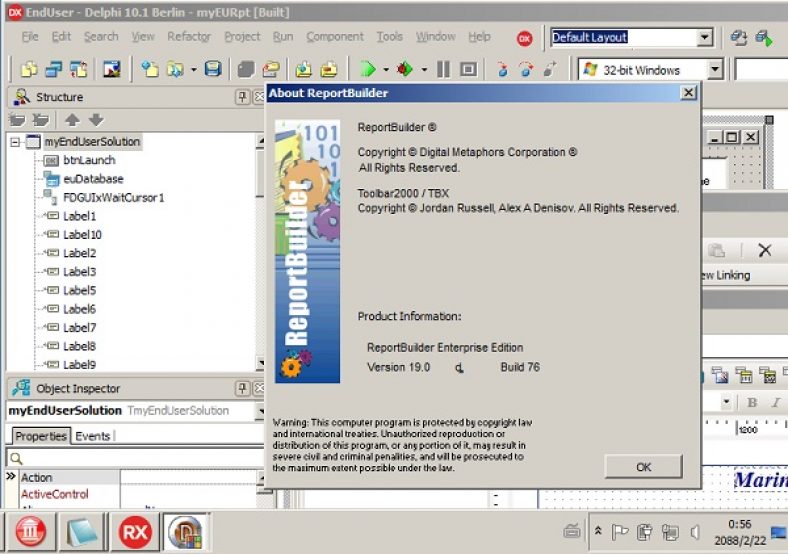Click the Add file to project icon
This screenshot has width=788, height=554.
pos(304,69)
